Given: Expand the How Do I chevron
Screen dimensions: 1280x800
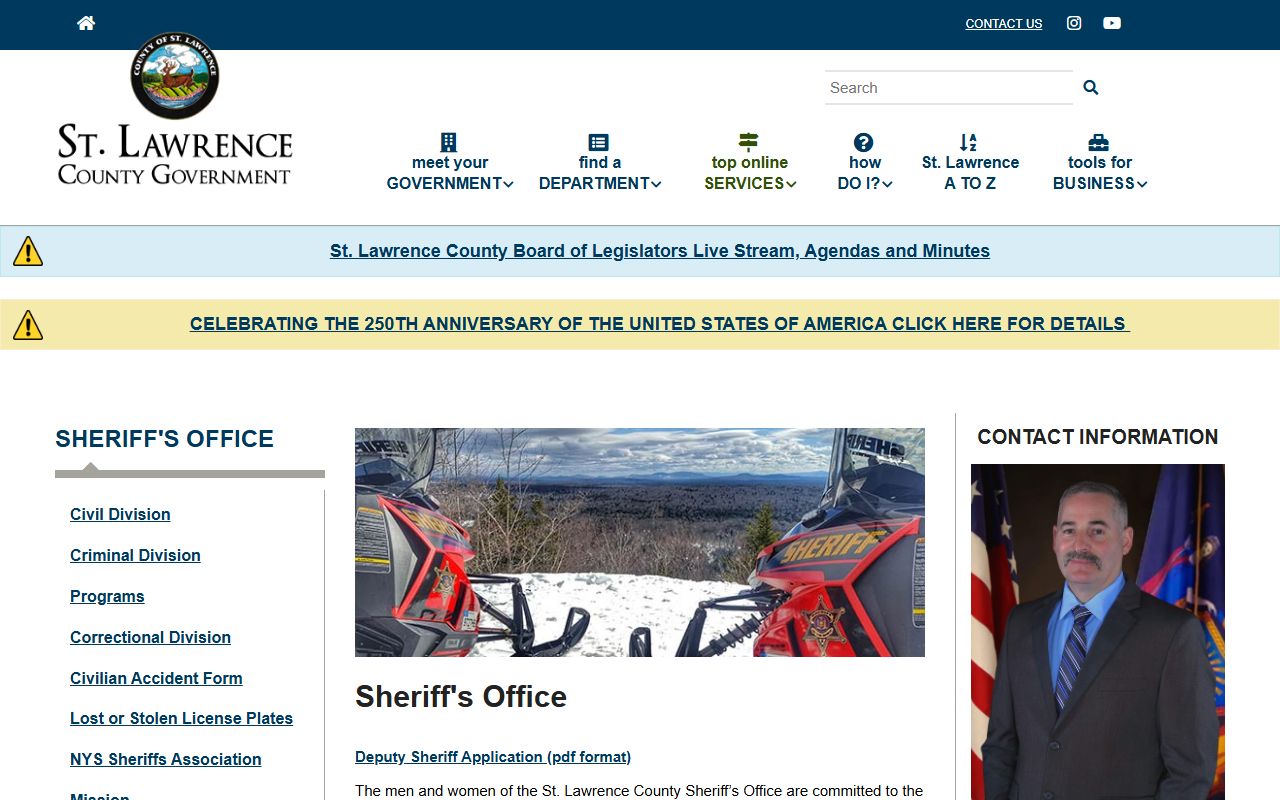Looking at the screenshot, I should 887,184.
